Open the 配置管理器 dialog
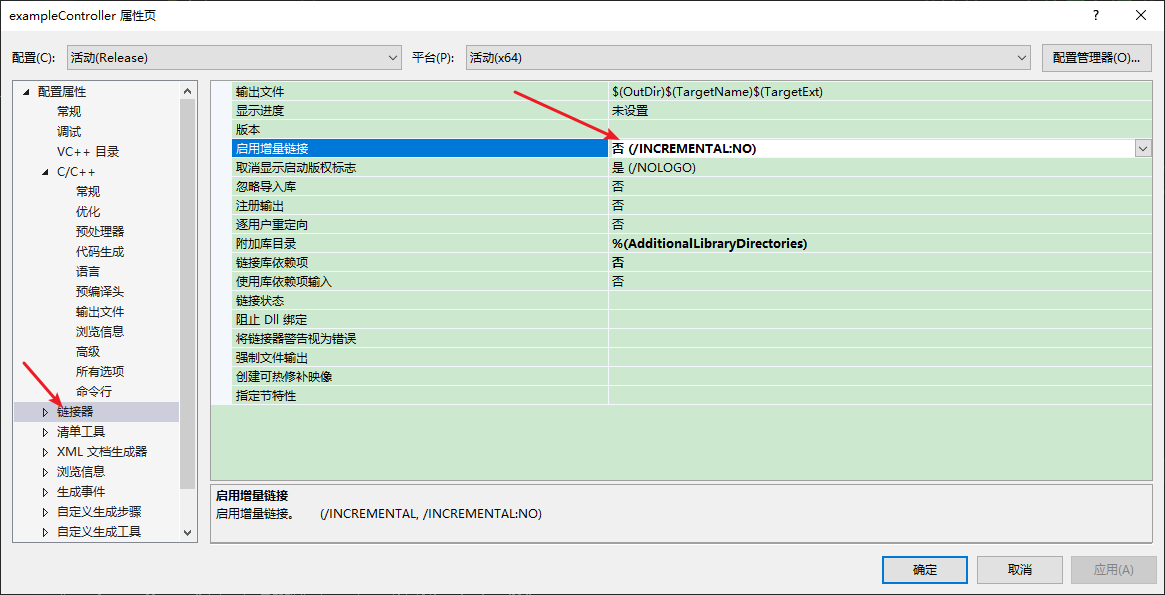The image size is (1165, 595). [x=1096, y=57]
